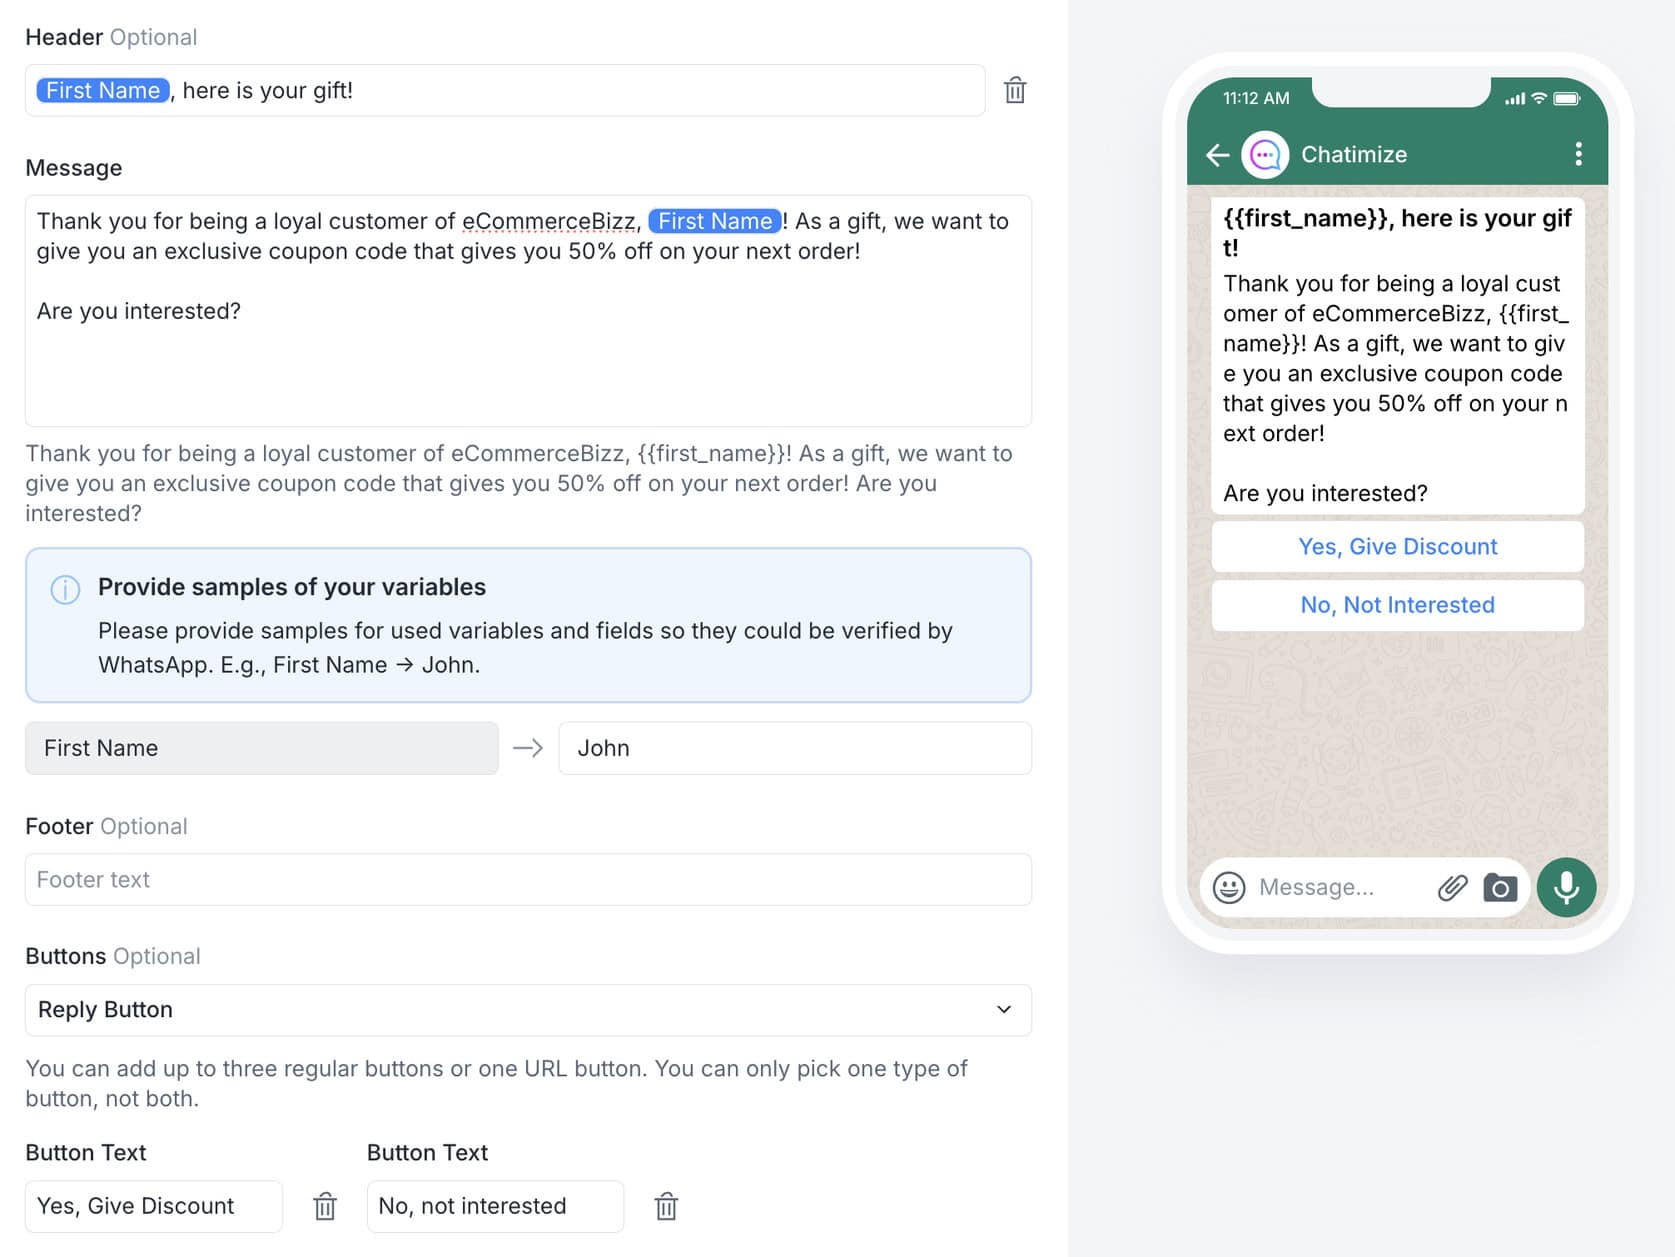The height and width of the screenshot is (1257, 1675).
Task: Select the First Name variable tag in header
Action: (103, 91)
